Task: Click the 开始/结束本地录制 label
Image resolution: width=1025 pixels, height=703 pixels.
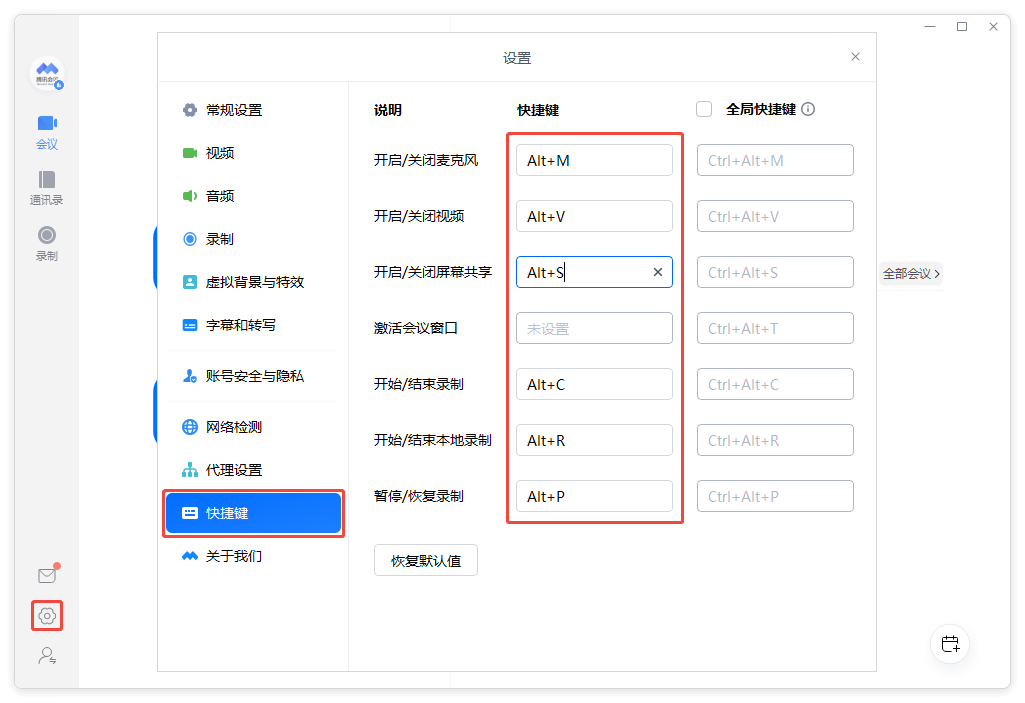Action: point(433,440)
